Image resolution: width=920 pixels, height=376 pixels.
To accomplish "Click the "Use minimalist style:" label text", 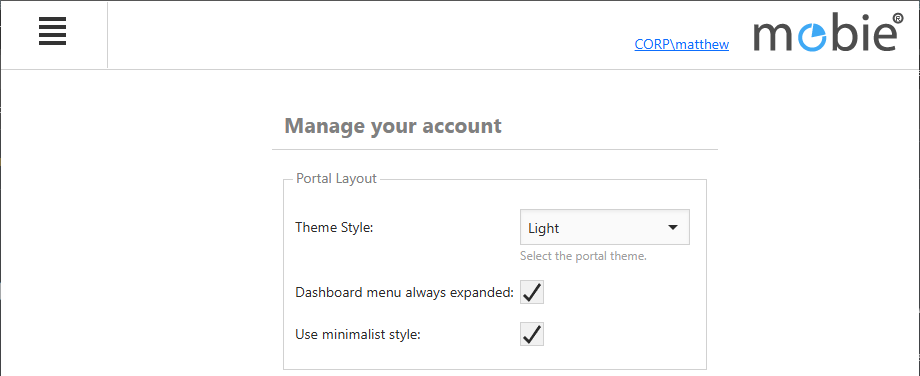I will click(358, 335).
